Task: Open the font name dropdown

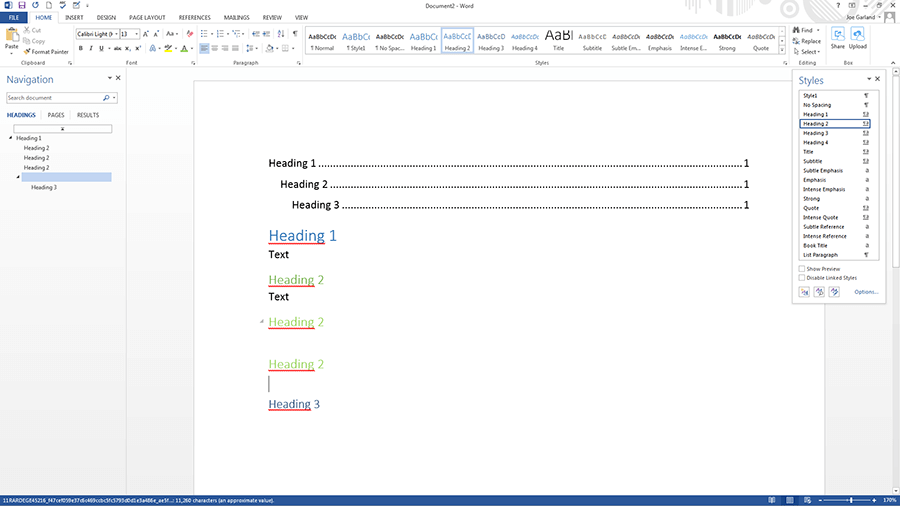Action: pos(115,34)
